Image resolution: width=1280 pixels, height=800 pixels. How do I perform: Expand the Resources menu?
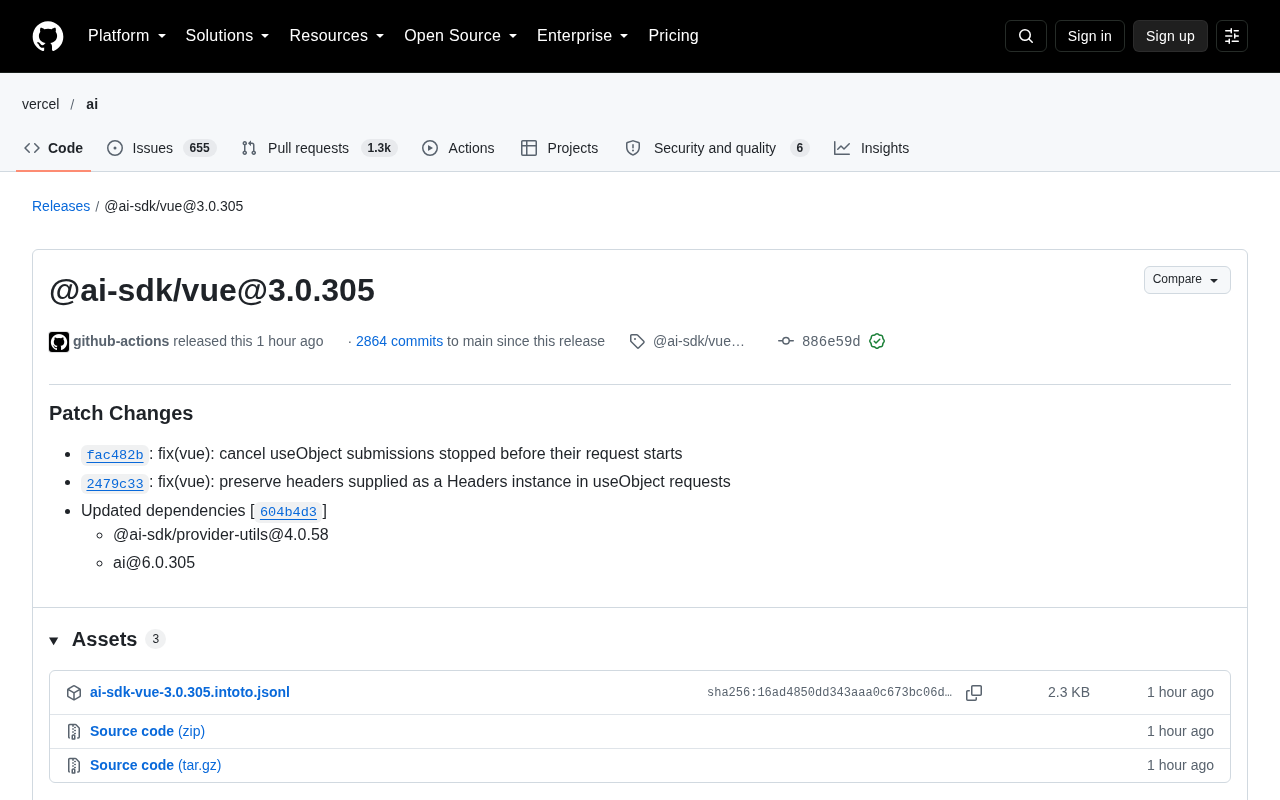337,36
